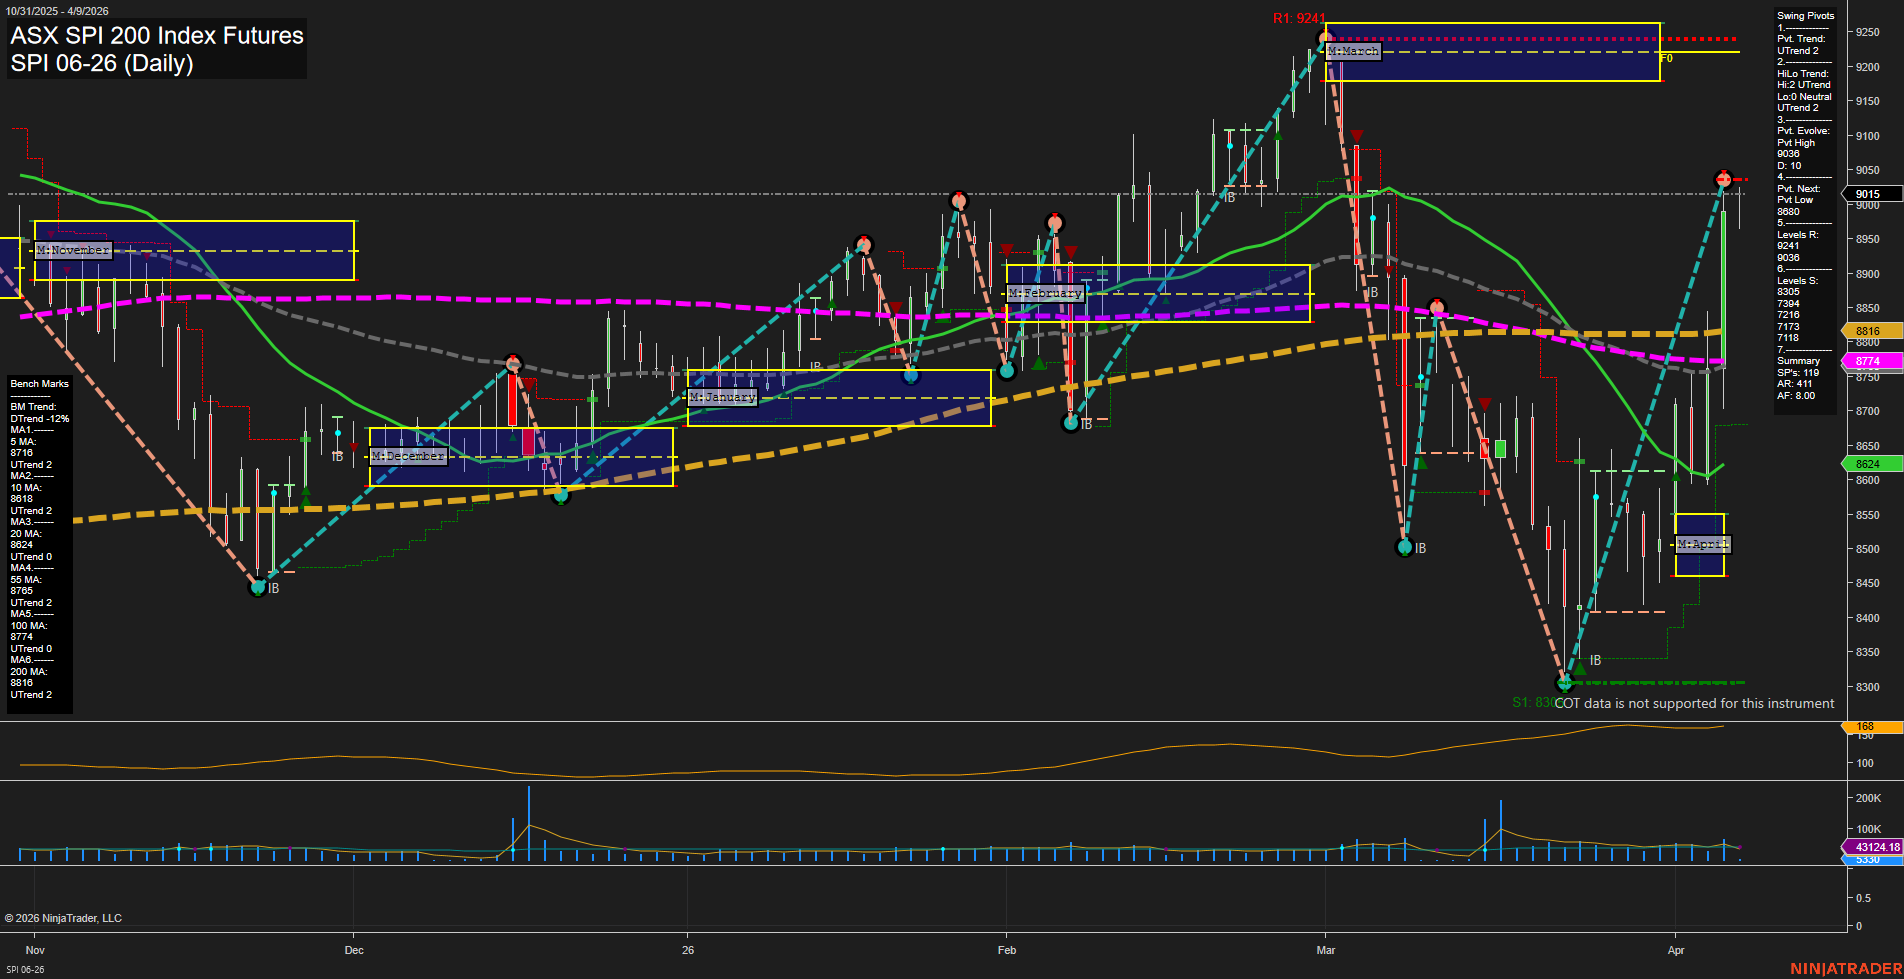1904x979 pixels.
Task: Click the Bench Marks panel heading
Action: coord(40,384)
